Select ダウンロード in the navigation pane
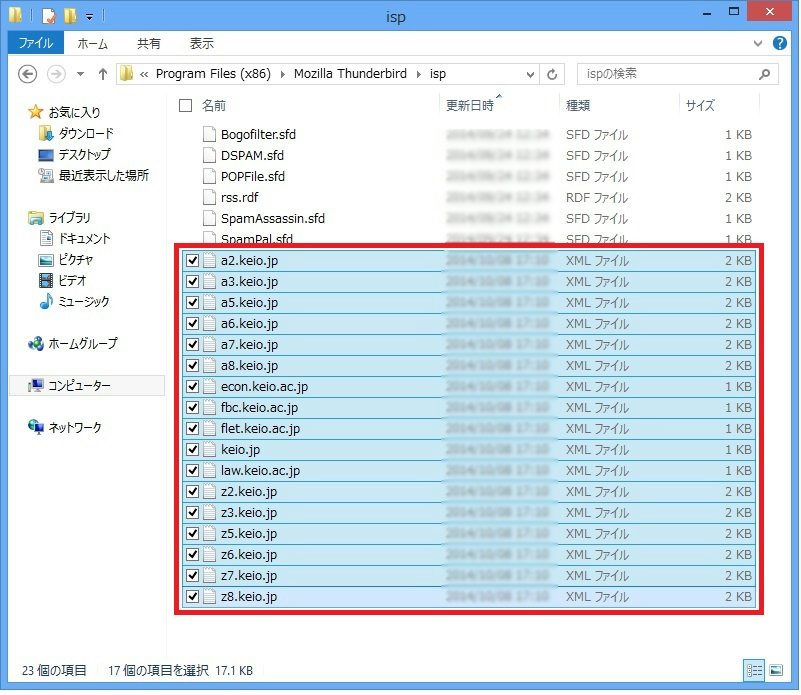The image size is (801, 695). pos(86,133)
